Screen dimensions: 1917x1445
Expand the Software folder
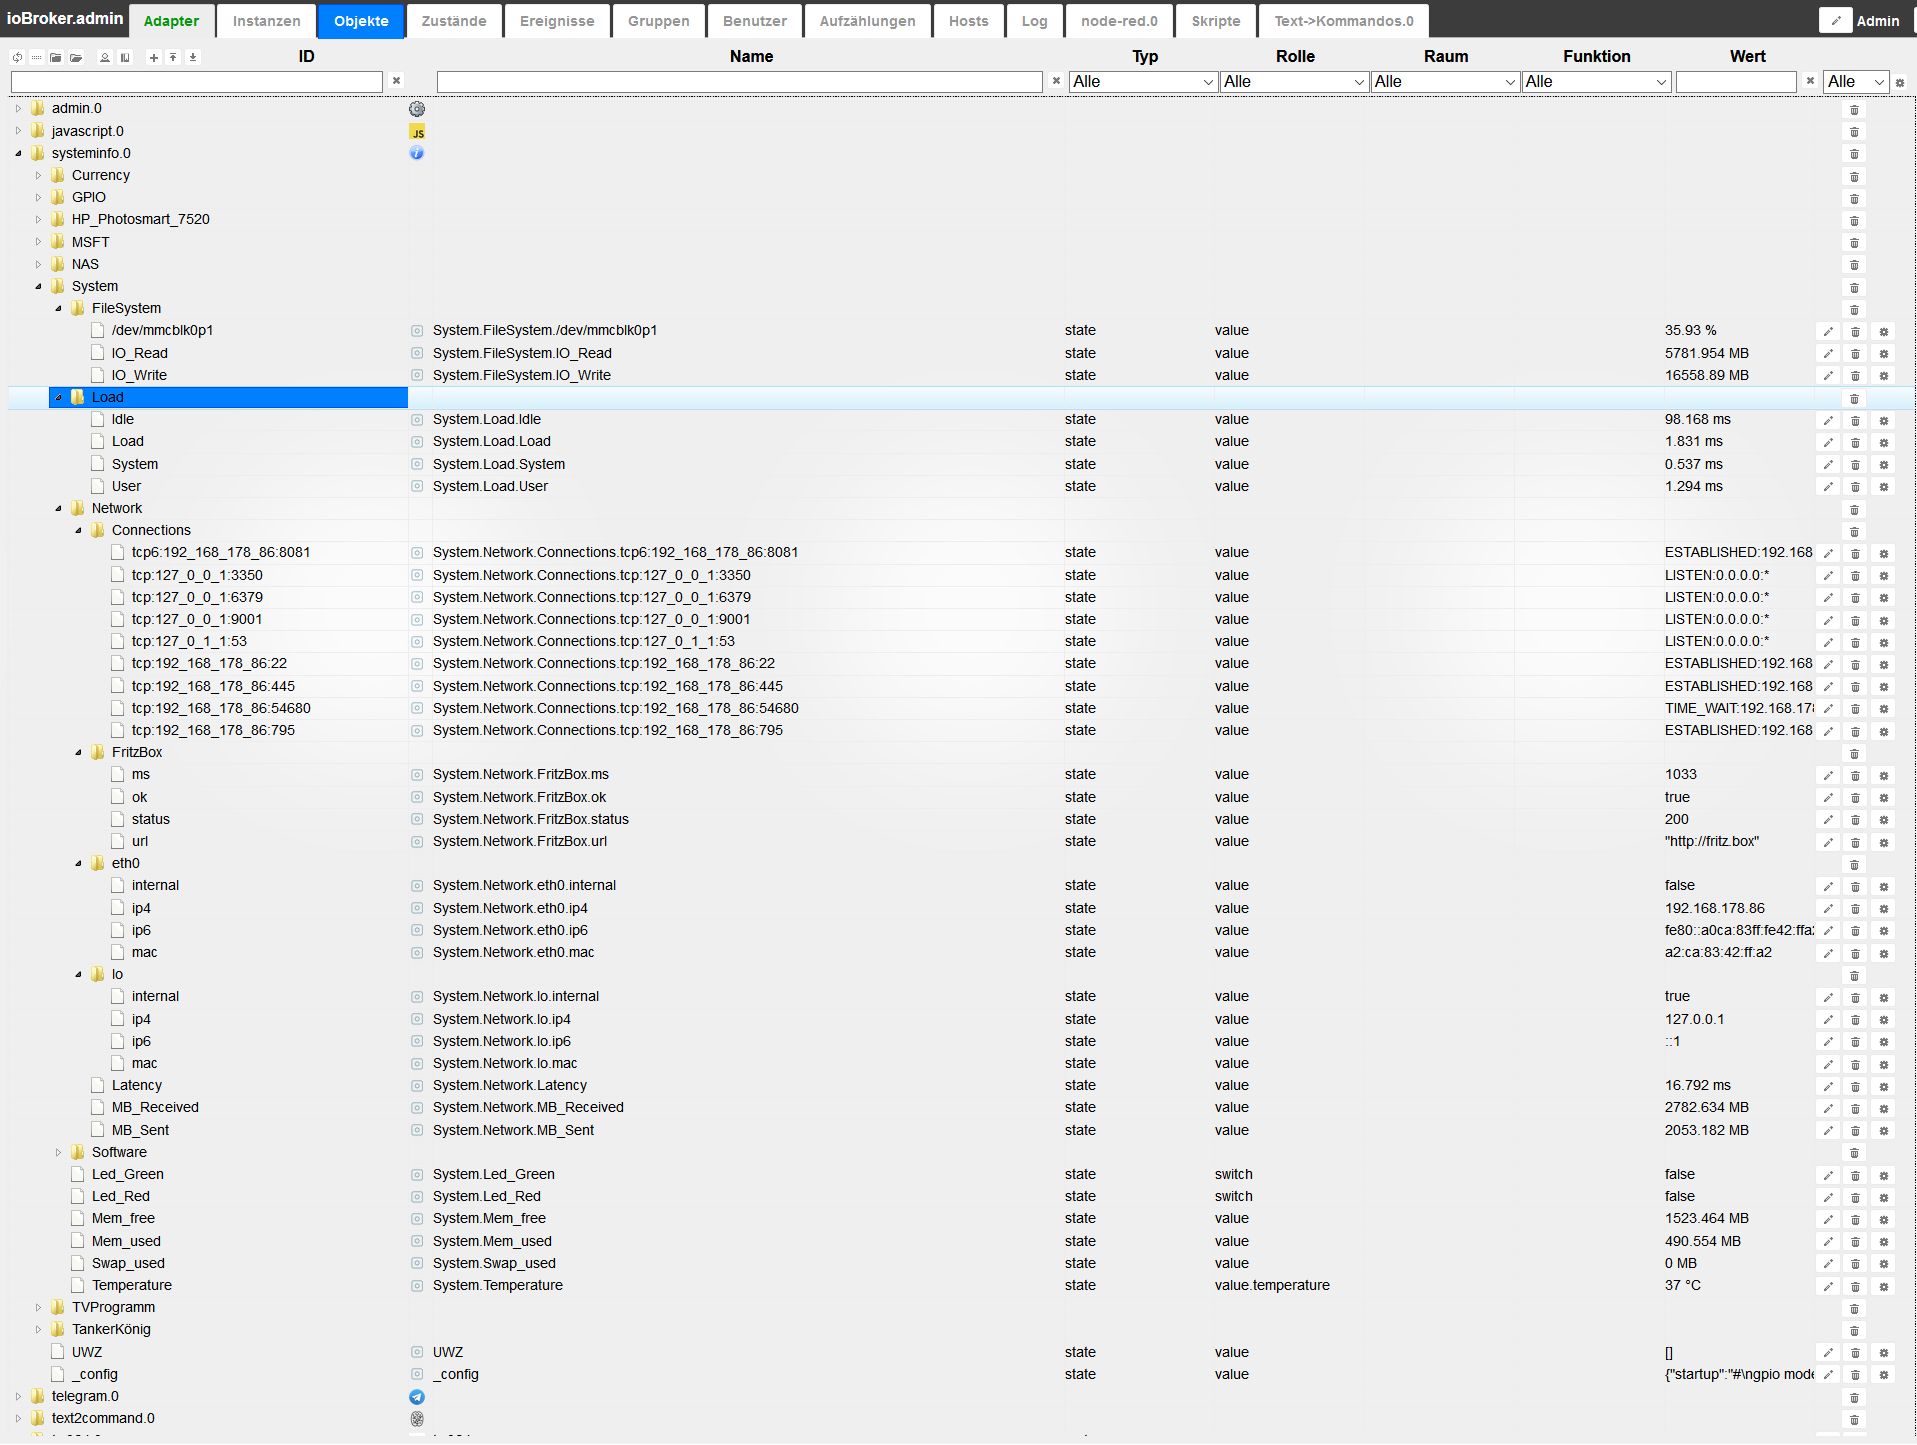[x=58, y=1153]
